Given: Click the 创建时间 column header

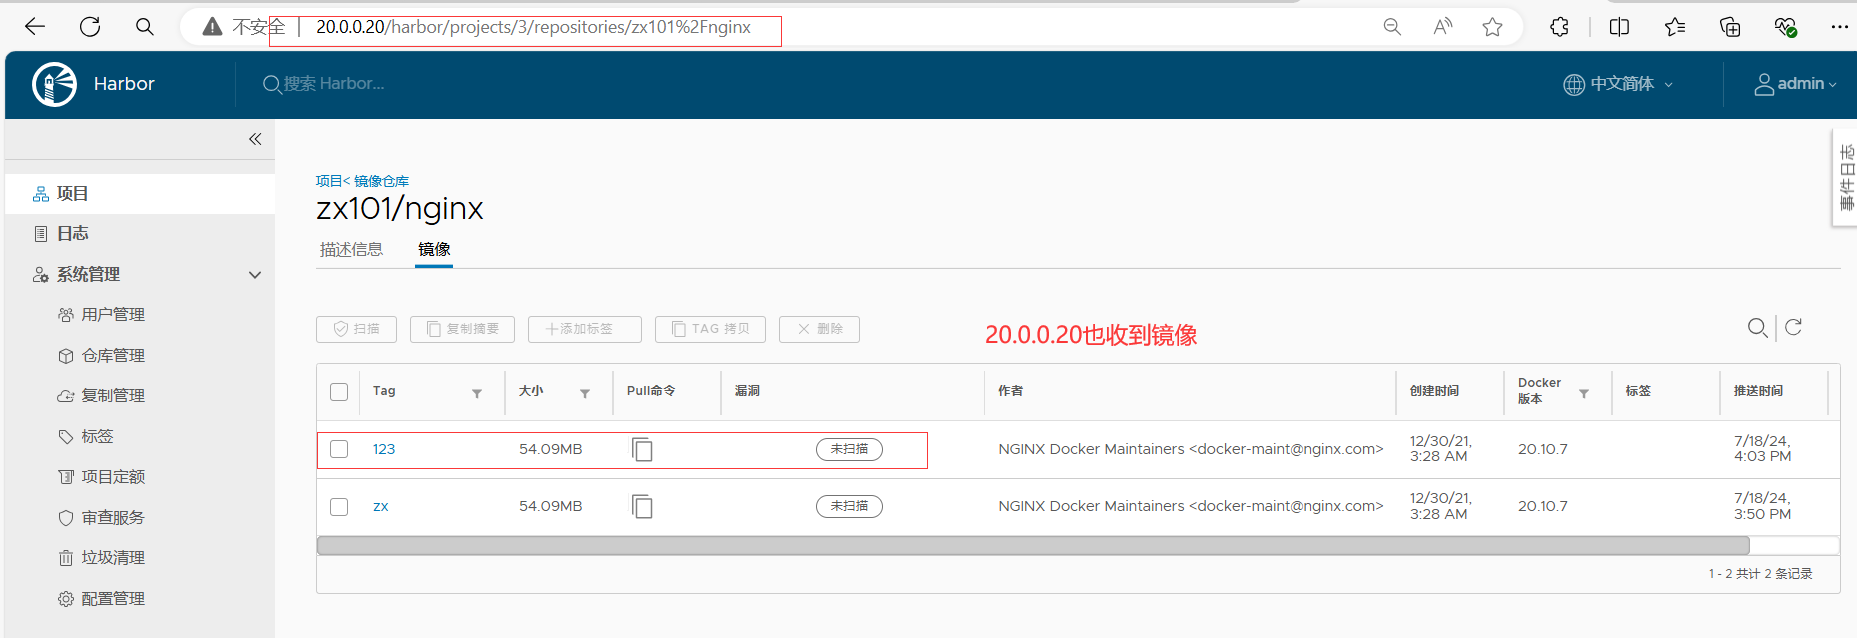Looking at the screenshot, I should click(1434, 391).
